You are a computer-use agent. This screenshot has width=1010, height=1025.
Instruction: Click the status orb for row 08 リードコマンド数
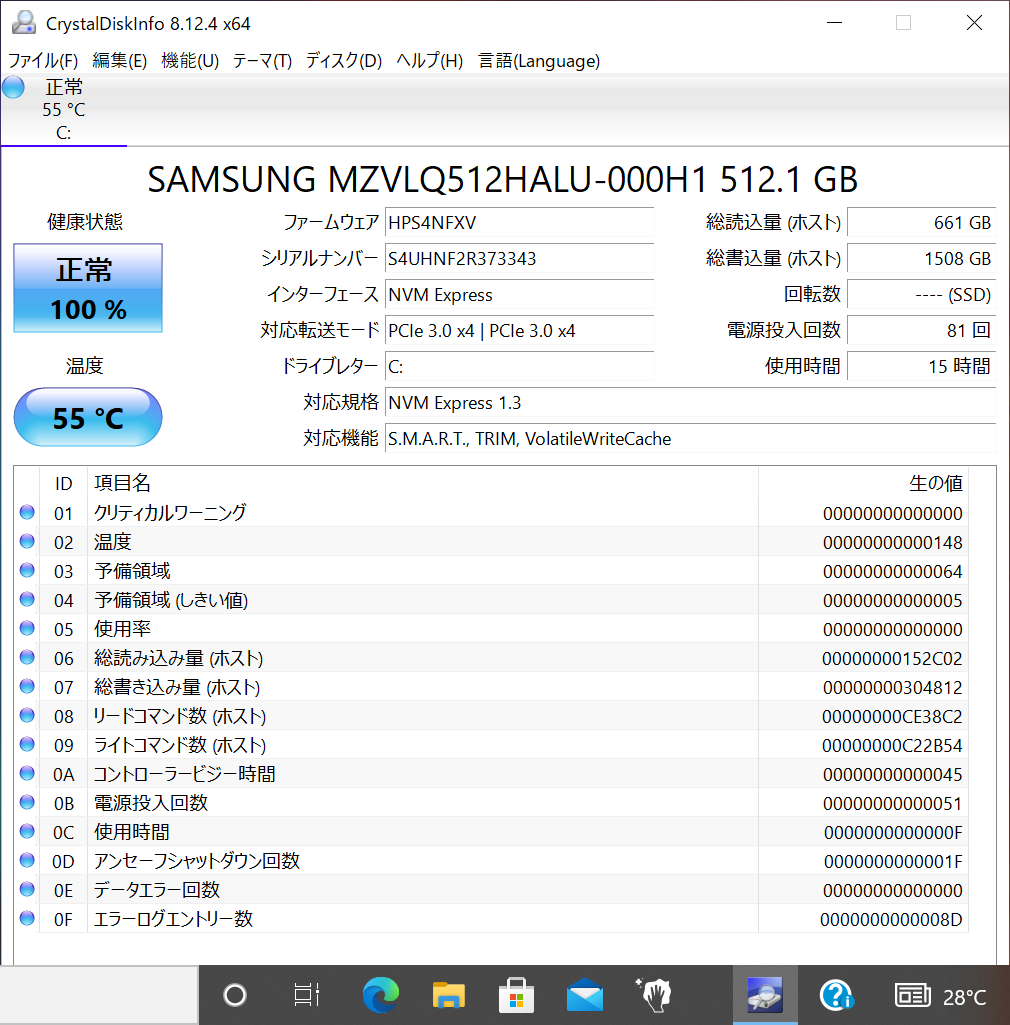27,715
